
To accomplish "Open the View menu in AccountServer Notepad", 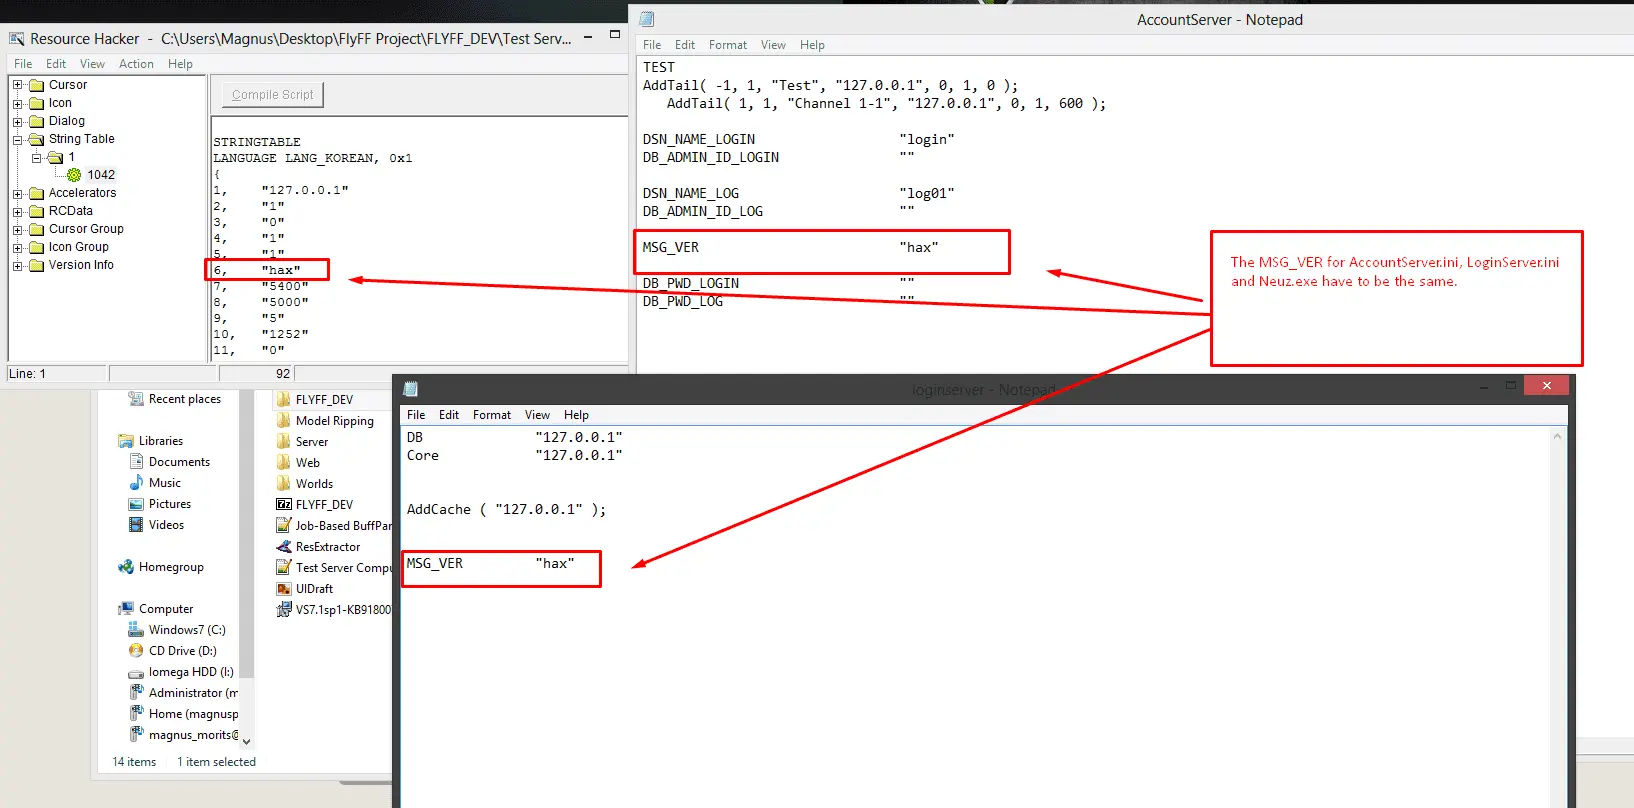I will pyautogui.click(x=773, y=45).
